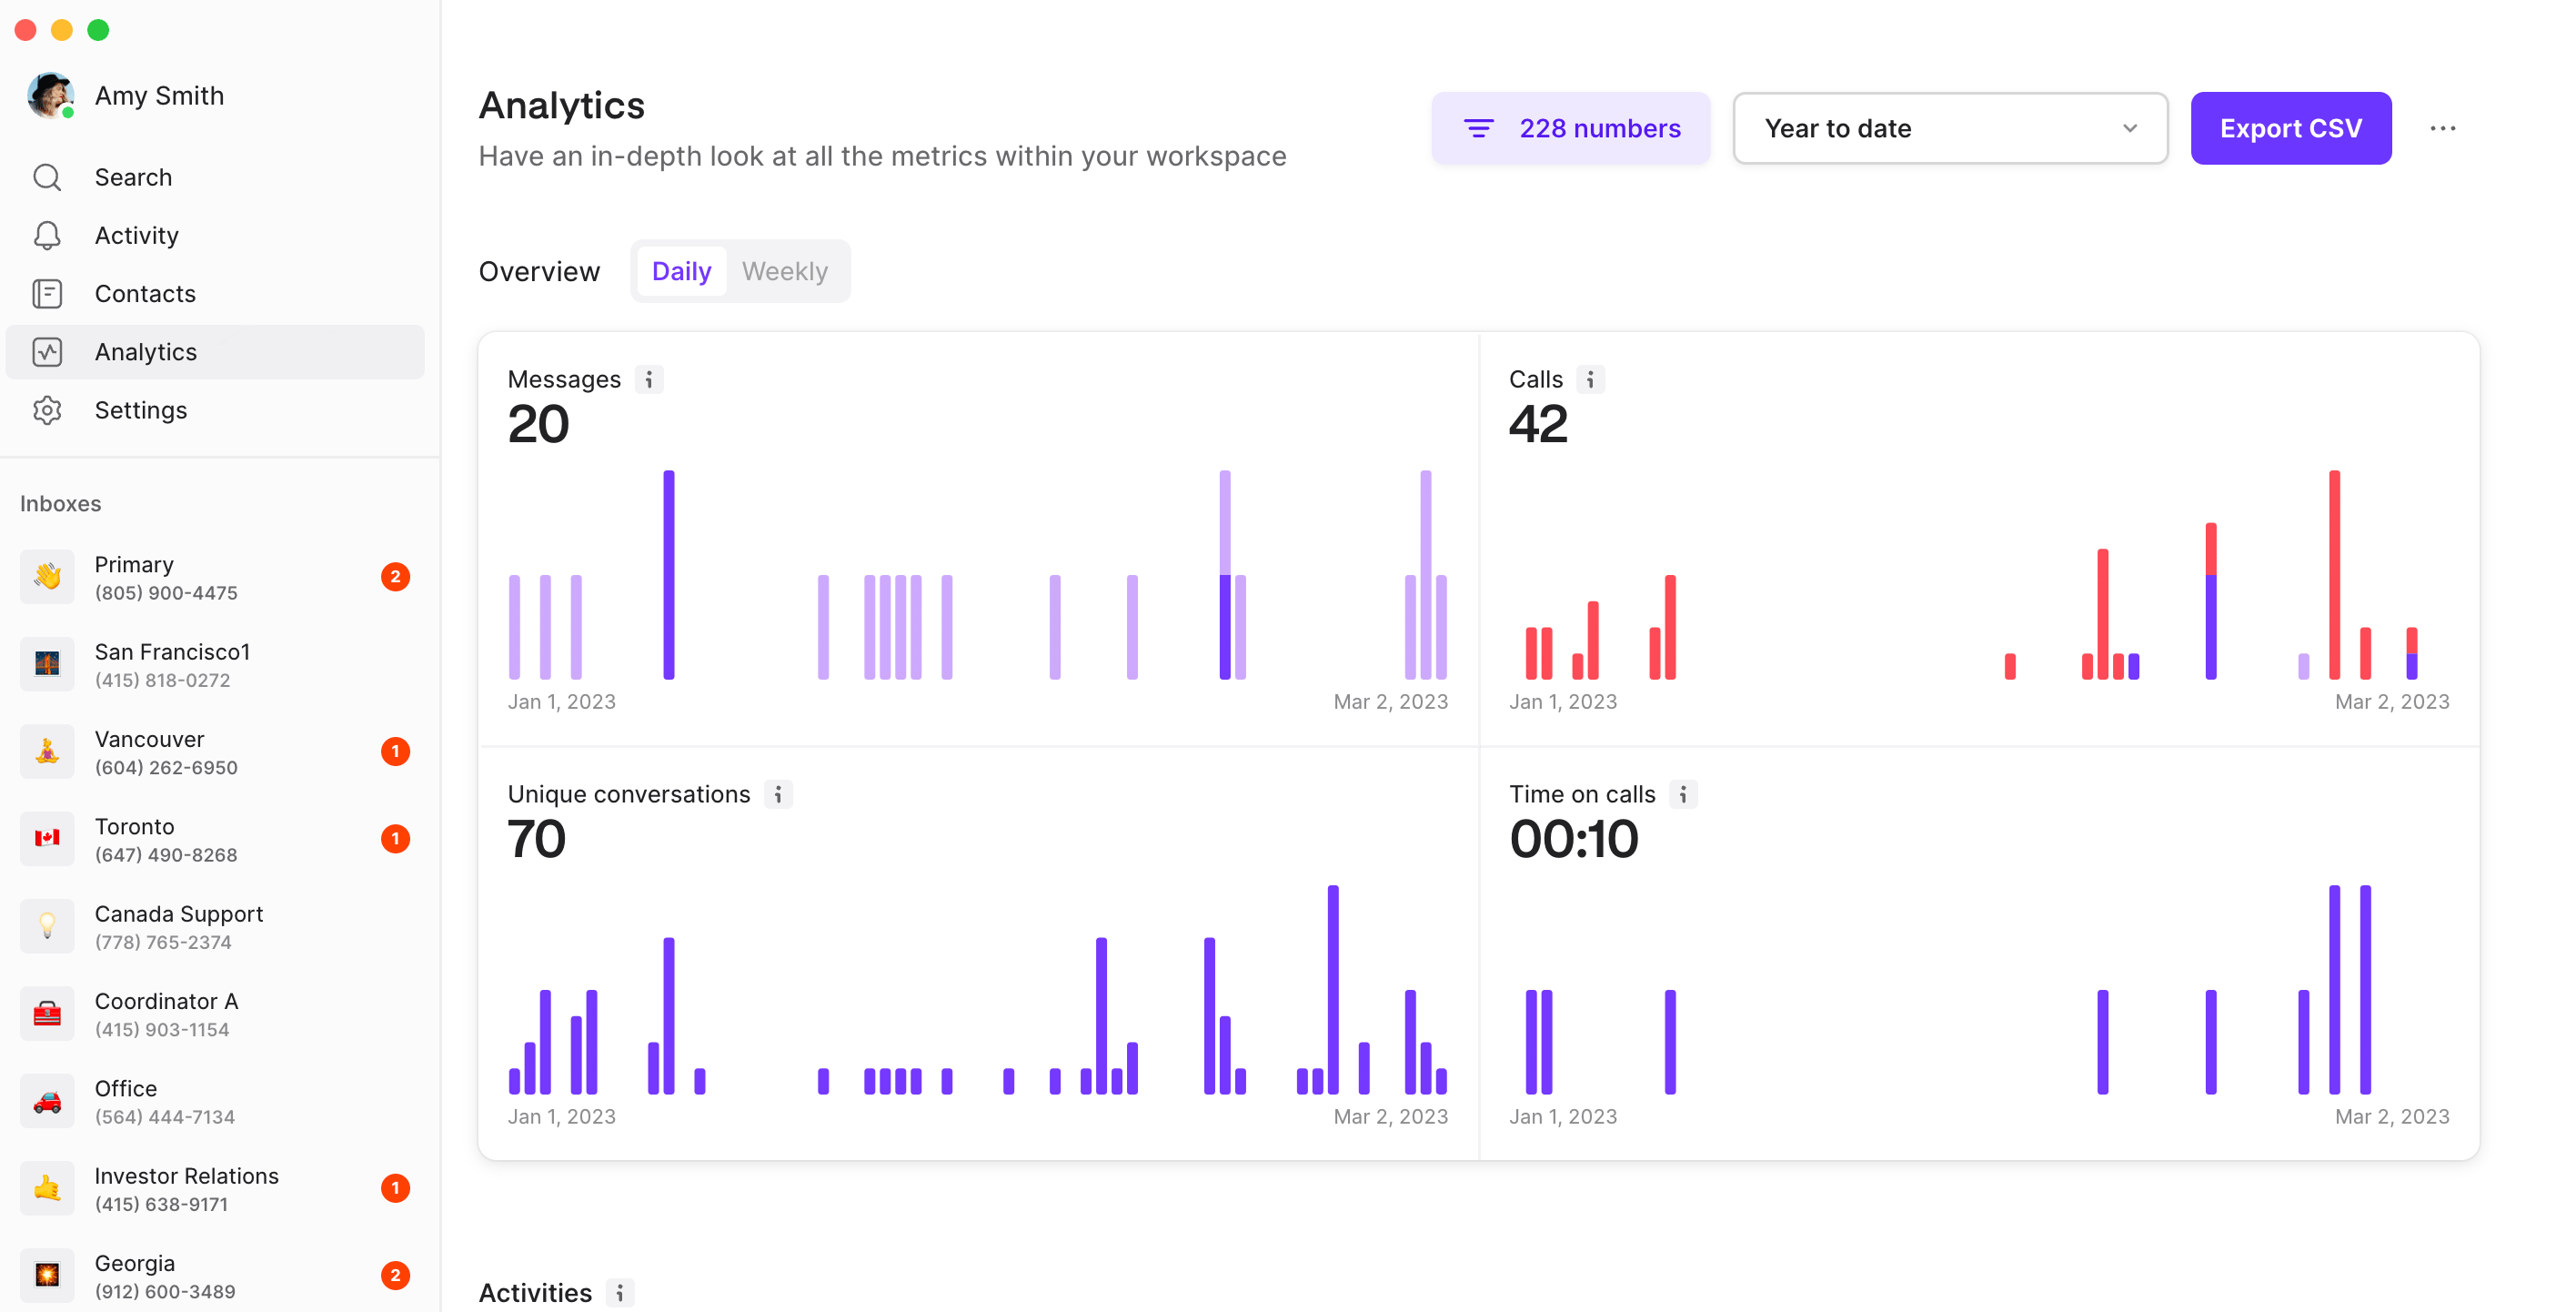Click the Settings icon in sidebar
Screen dimensions: 2576x1312
click(46, 409)
